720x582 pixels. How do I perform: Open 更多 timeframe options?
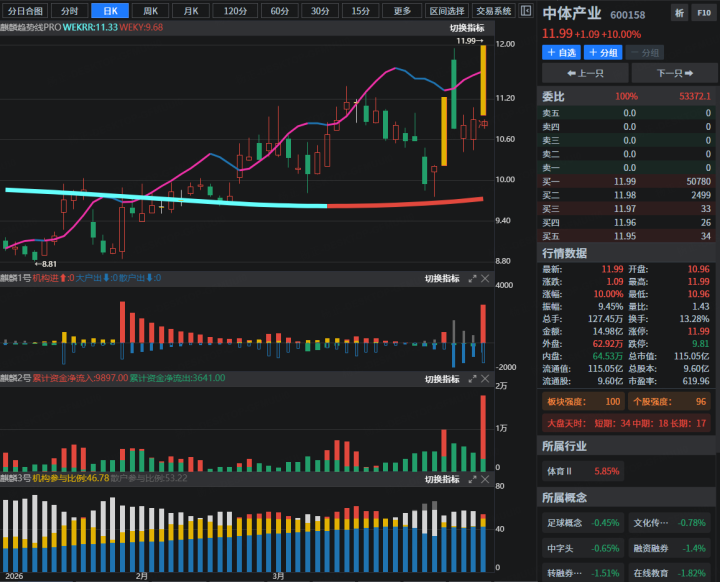click(x=402, y=11)
